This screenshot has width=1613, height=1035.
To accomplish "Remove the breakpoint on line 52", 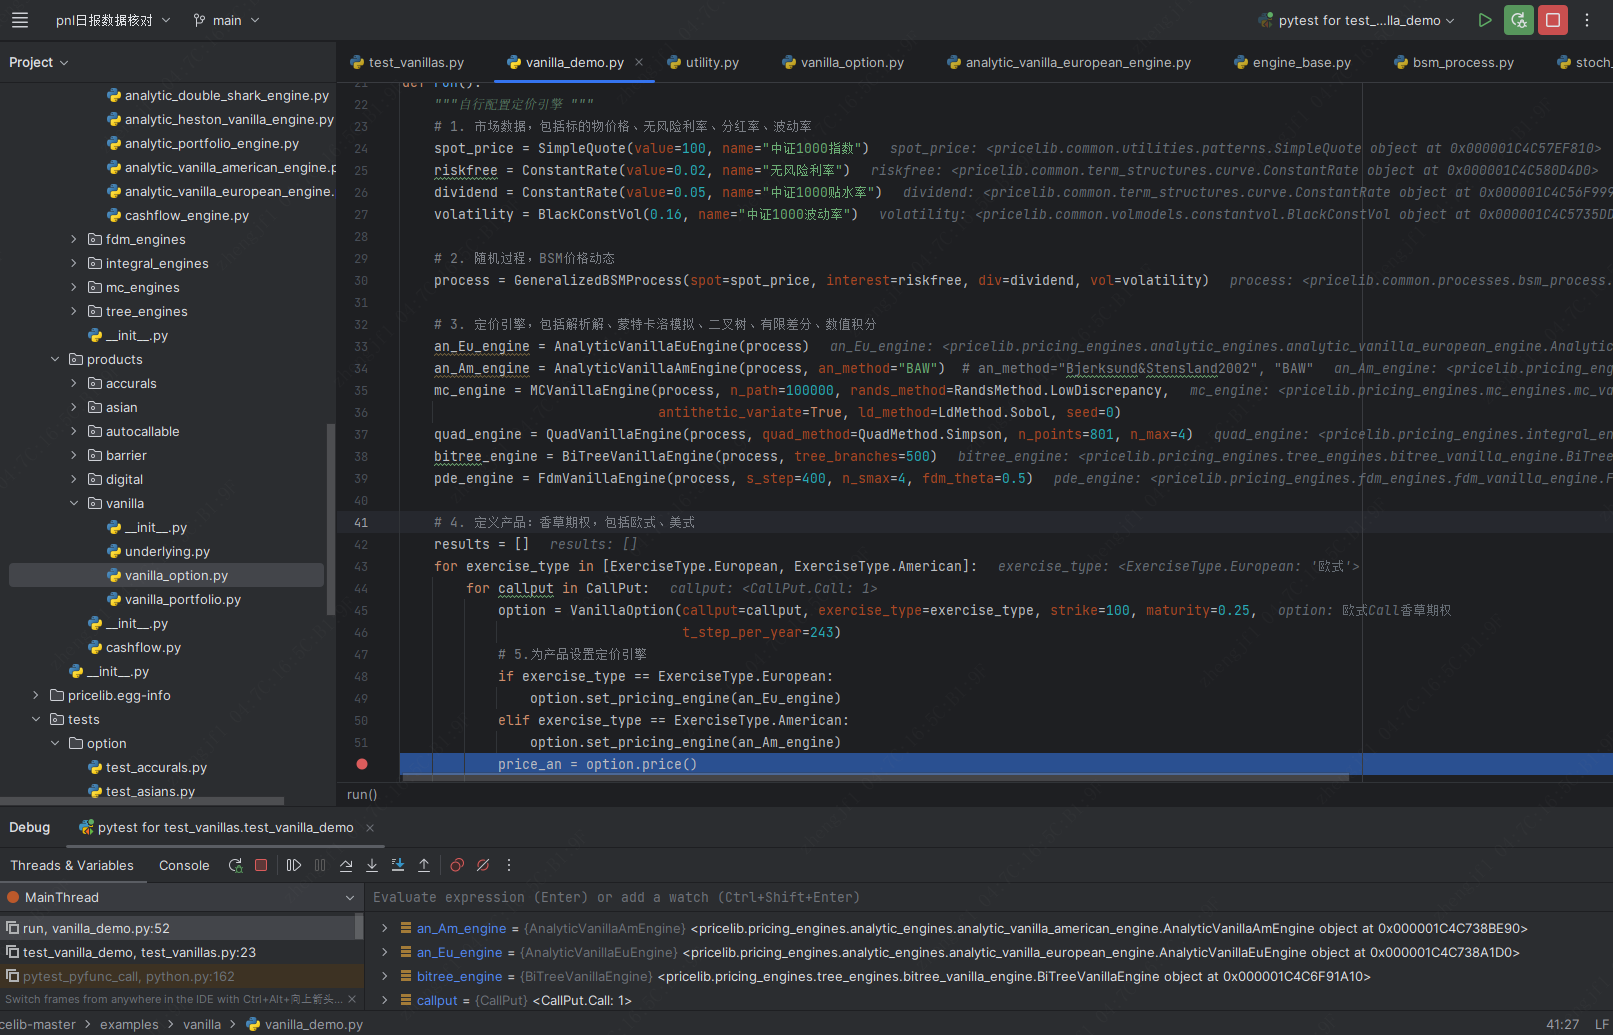I will [x=362, y=764].
